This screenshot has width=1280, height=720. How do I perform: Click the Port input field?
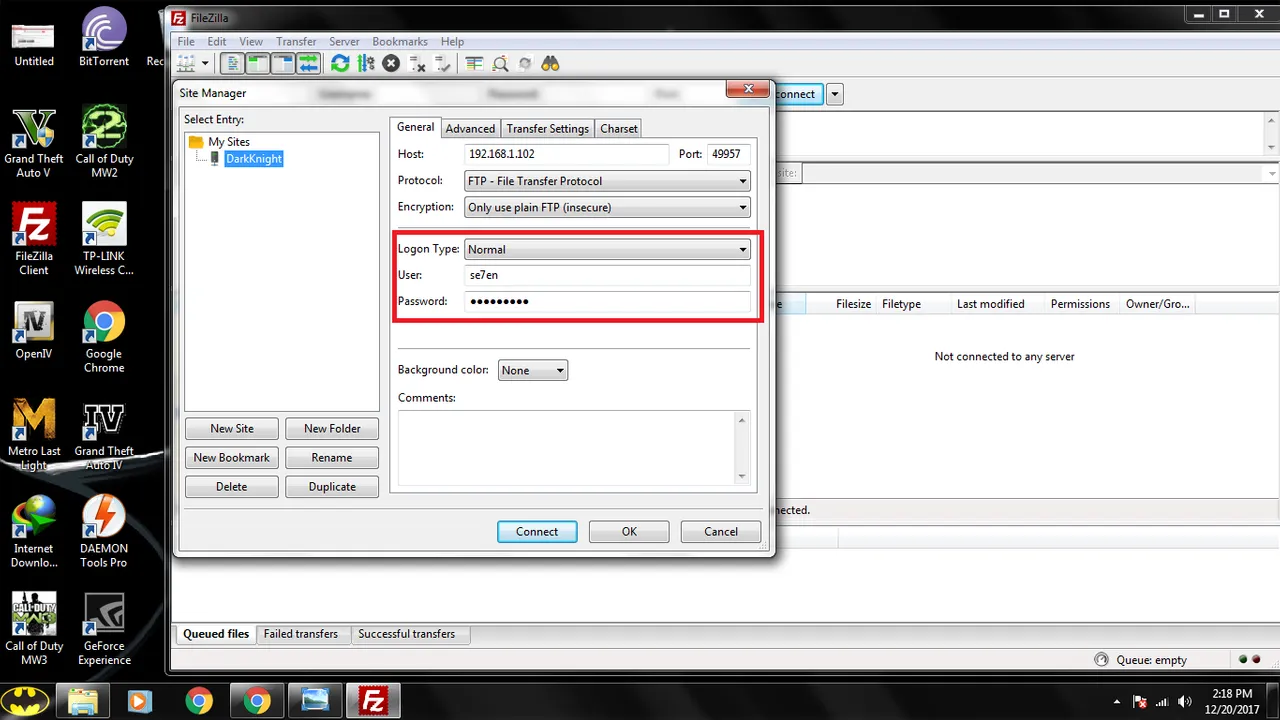(729, 155)
